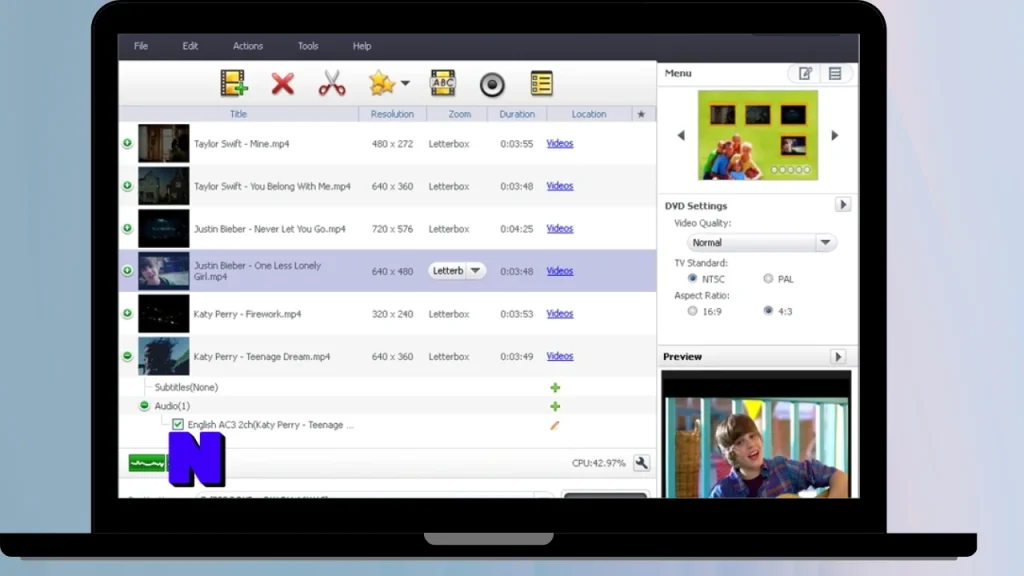Open Videos link for Katy Perry - Firework
This screenshot has height=576, width=1024.
click(560, 313)
